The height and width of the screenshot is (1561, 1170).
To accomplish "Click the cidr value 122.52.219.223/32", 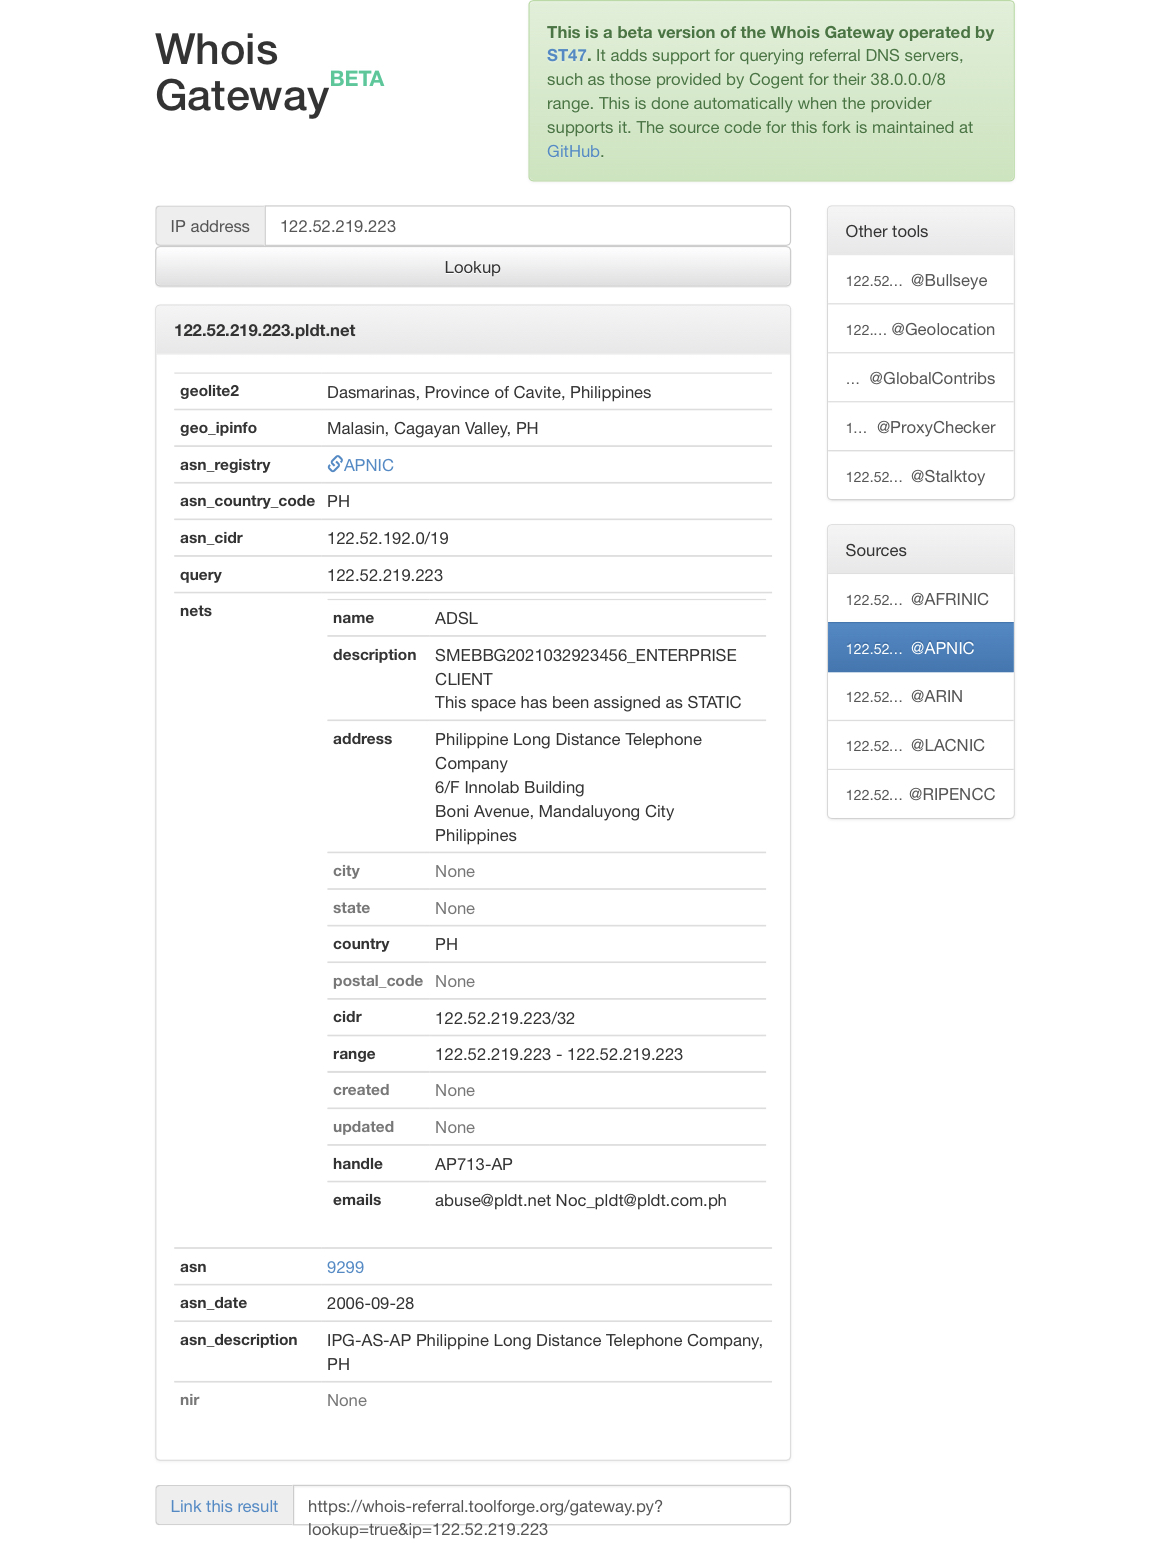I will pos(505,1018).
